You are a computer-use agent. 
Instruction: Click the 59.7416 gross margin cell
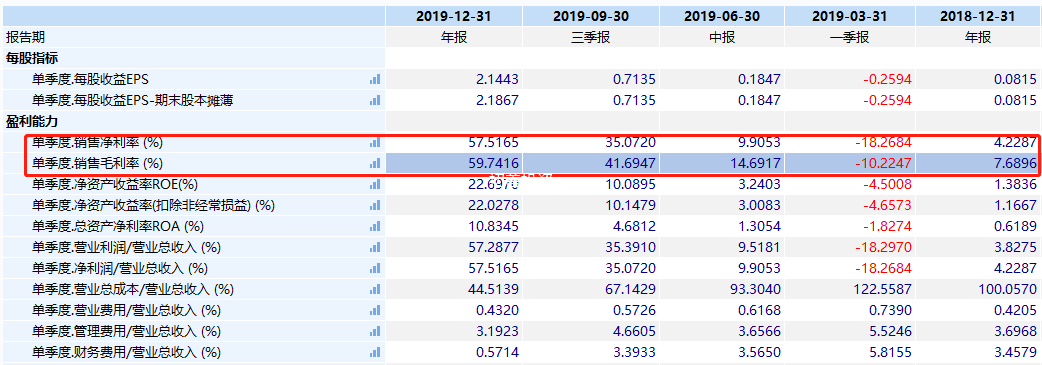pos(454,163)
